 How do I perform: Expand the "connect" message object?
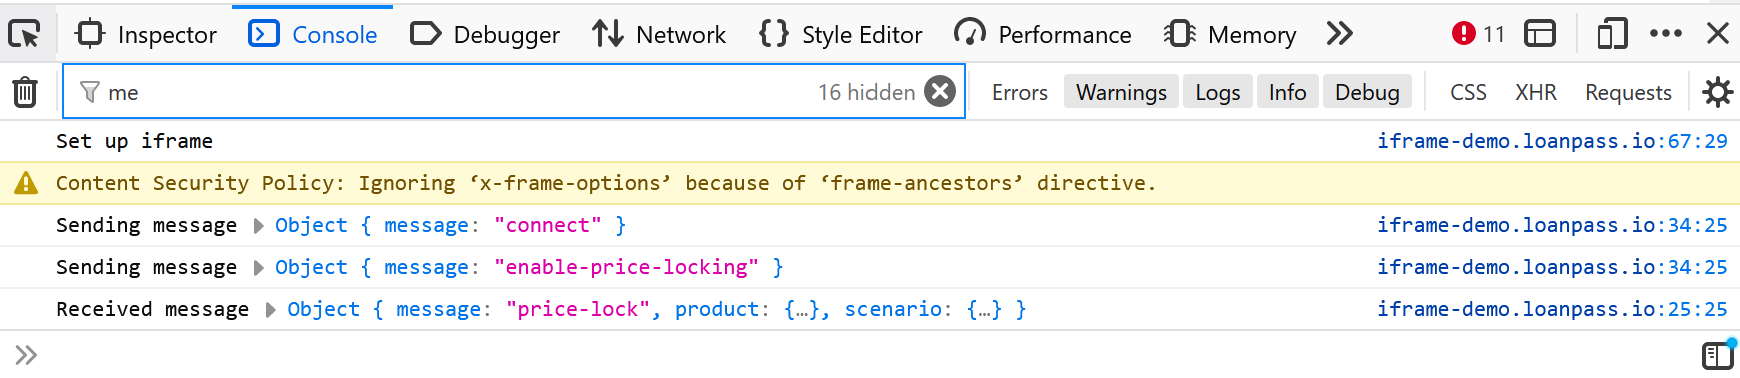(259, 226)
